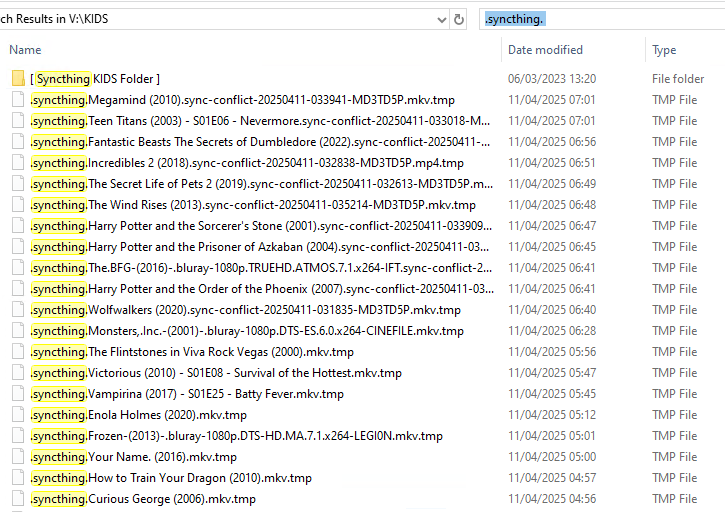Click the search box containing .syncthing.
The width and height of the screenshot is (725, 512).
(602, 19)
